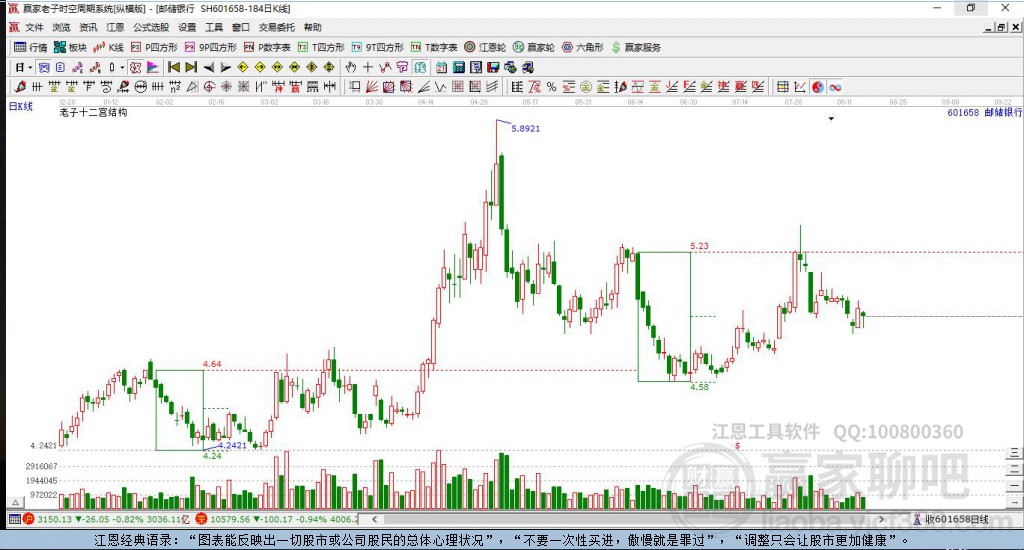Viewport: 1024px width, 550px height.
Task: Open 赢家服务 service link
Action: coord(636,48)
